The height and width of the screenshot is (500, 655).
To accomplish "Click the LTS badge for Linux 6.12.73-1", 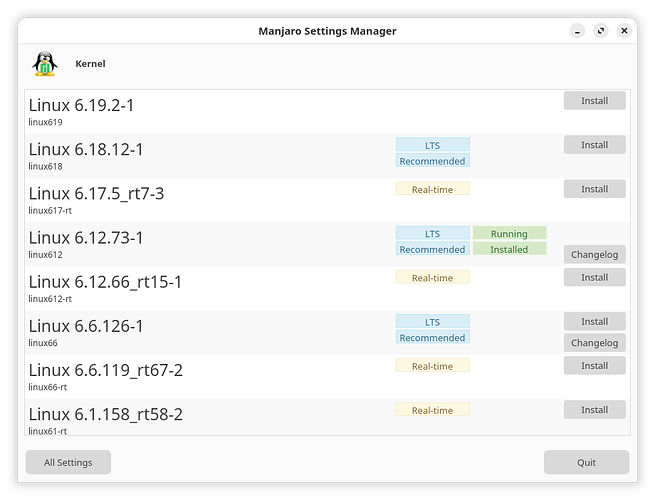I will click(433, 234).
